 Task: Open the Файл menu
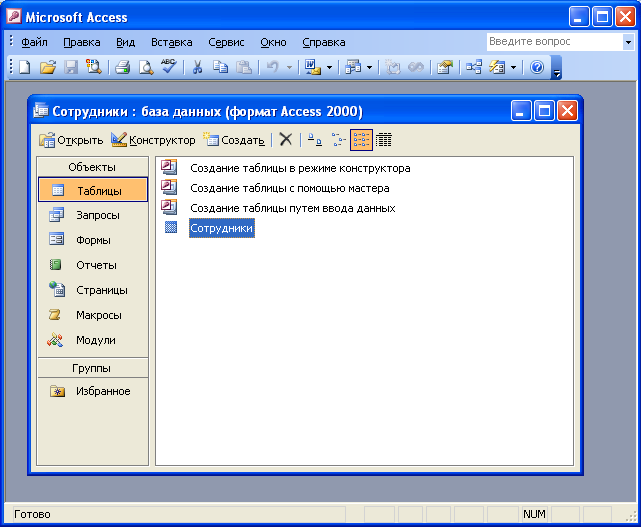pos(34,42)
